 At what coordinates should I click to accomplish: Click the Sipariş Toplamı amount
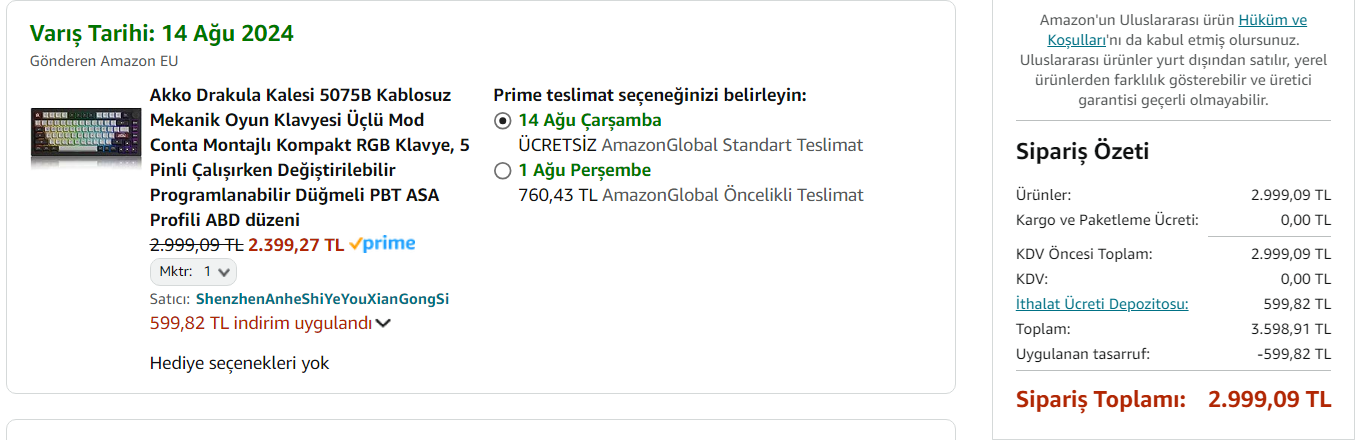tap(1269, 399)
